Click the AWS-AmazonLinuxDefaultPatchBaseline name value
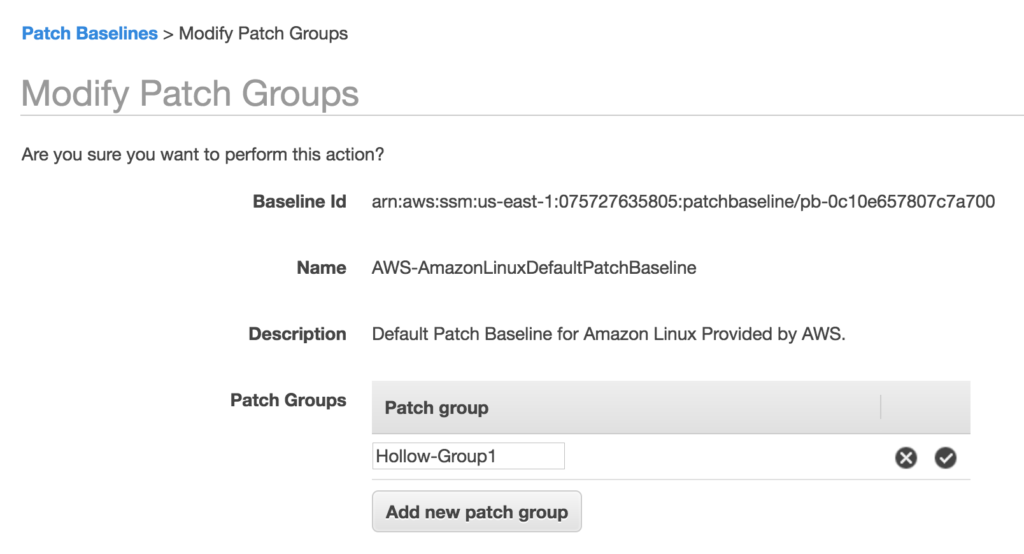The width and height of the screenshot is (1024, 554). 534,268
